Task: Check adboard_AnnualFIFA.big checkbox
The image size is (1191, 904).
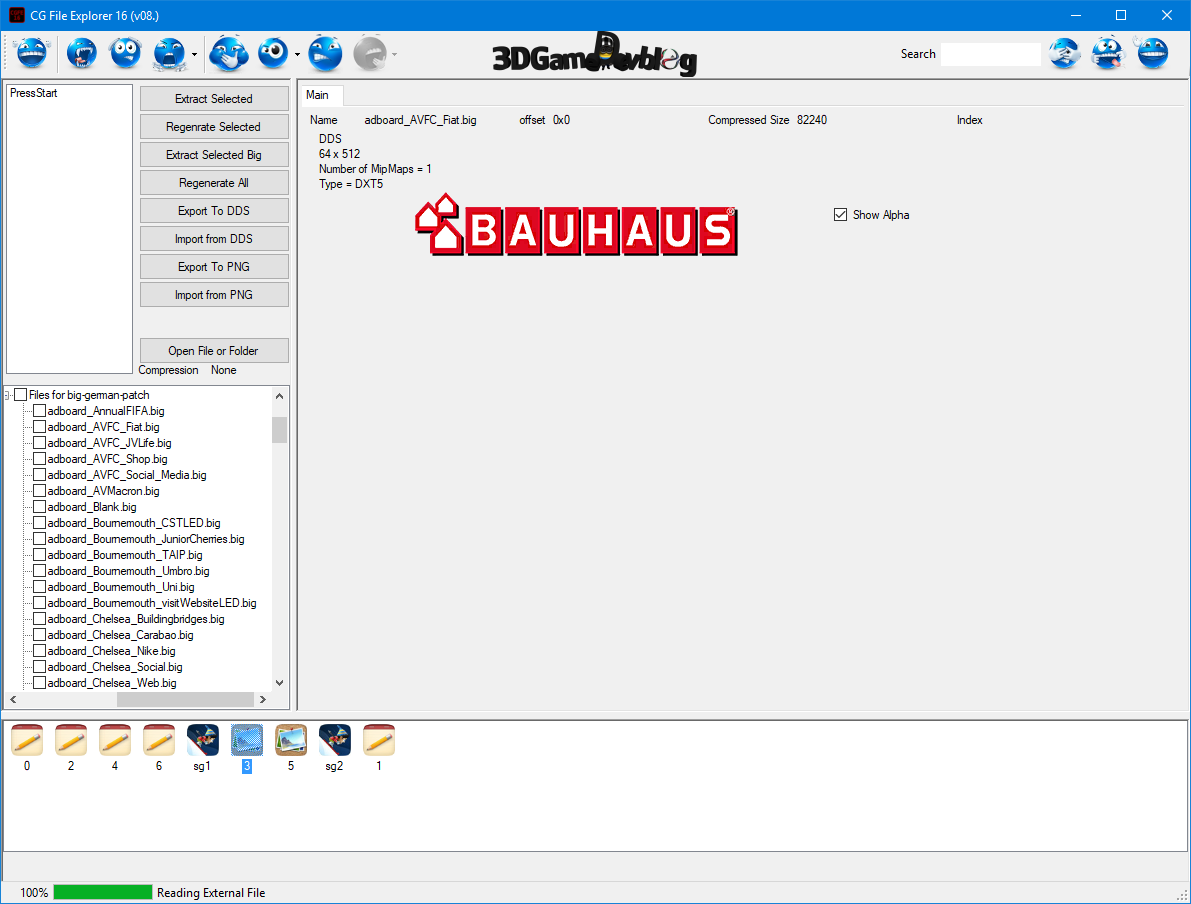Action: tap(39, 411)
